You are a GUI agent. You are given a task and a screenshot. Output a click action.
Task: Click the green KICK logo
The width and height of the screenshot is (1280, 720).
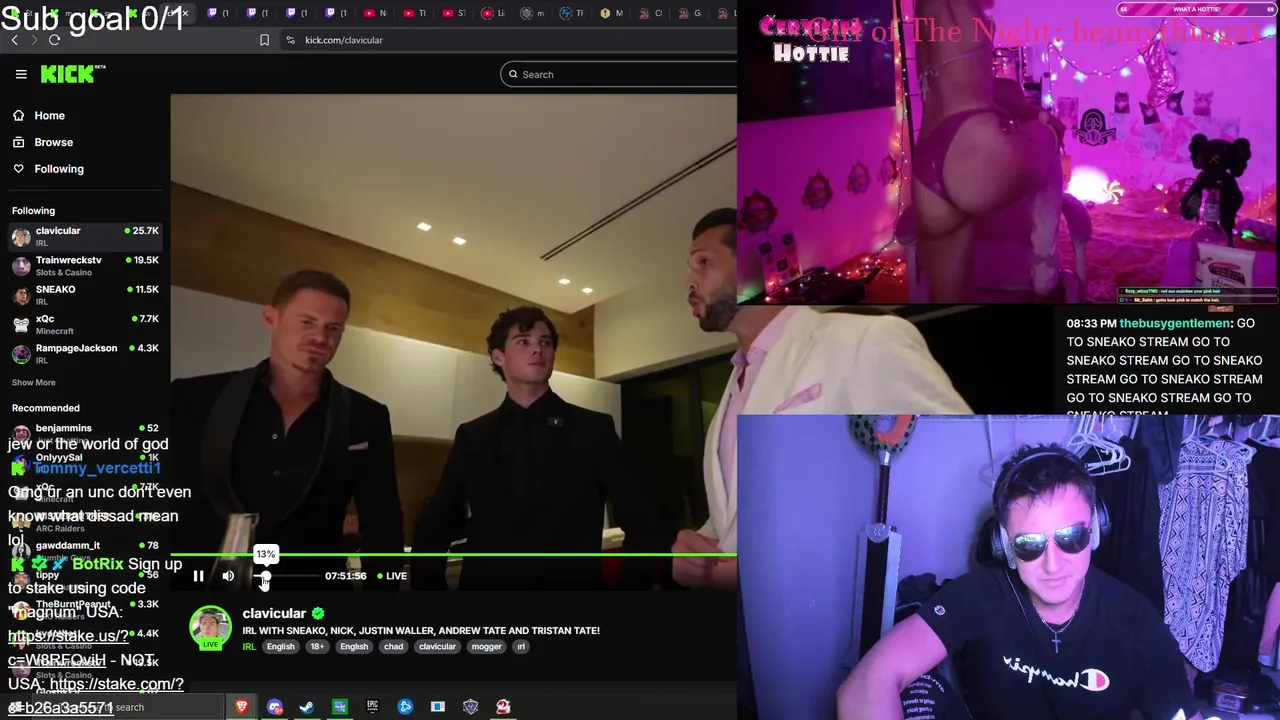pyautogui.click(x=72, y=74)
